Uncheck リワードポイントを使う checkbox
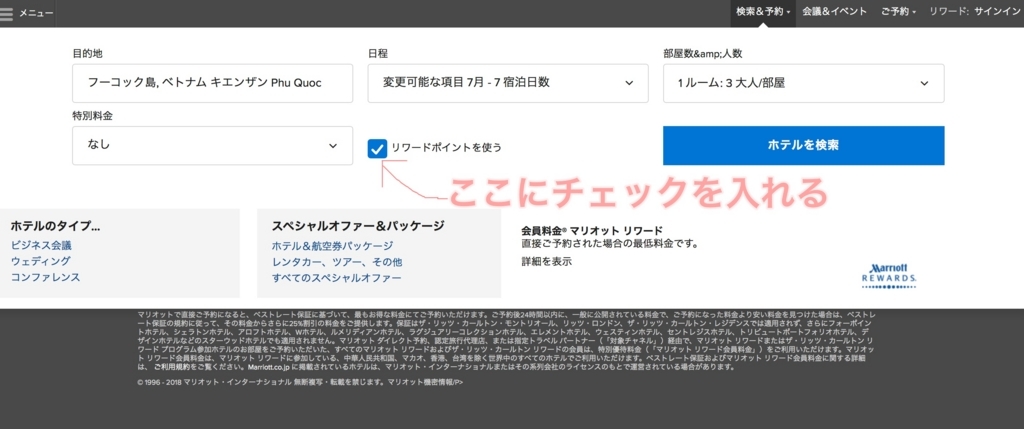This screenshot has height=429, width=1024. click(x=377, y=148)
